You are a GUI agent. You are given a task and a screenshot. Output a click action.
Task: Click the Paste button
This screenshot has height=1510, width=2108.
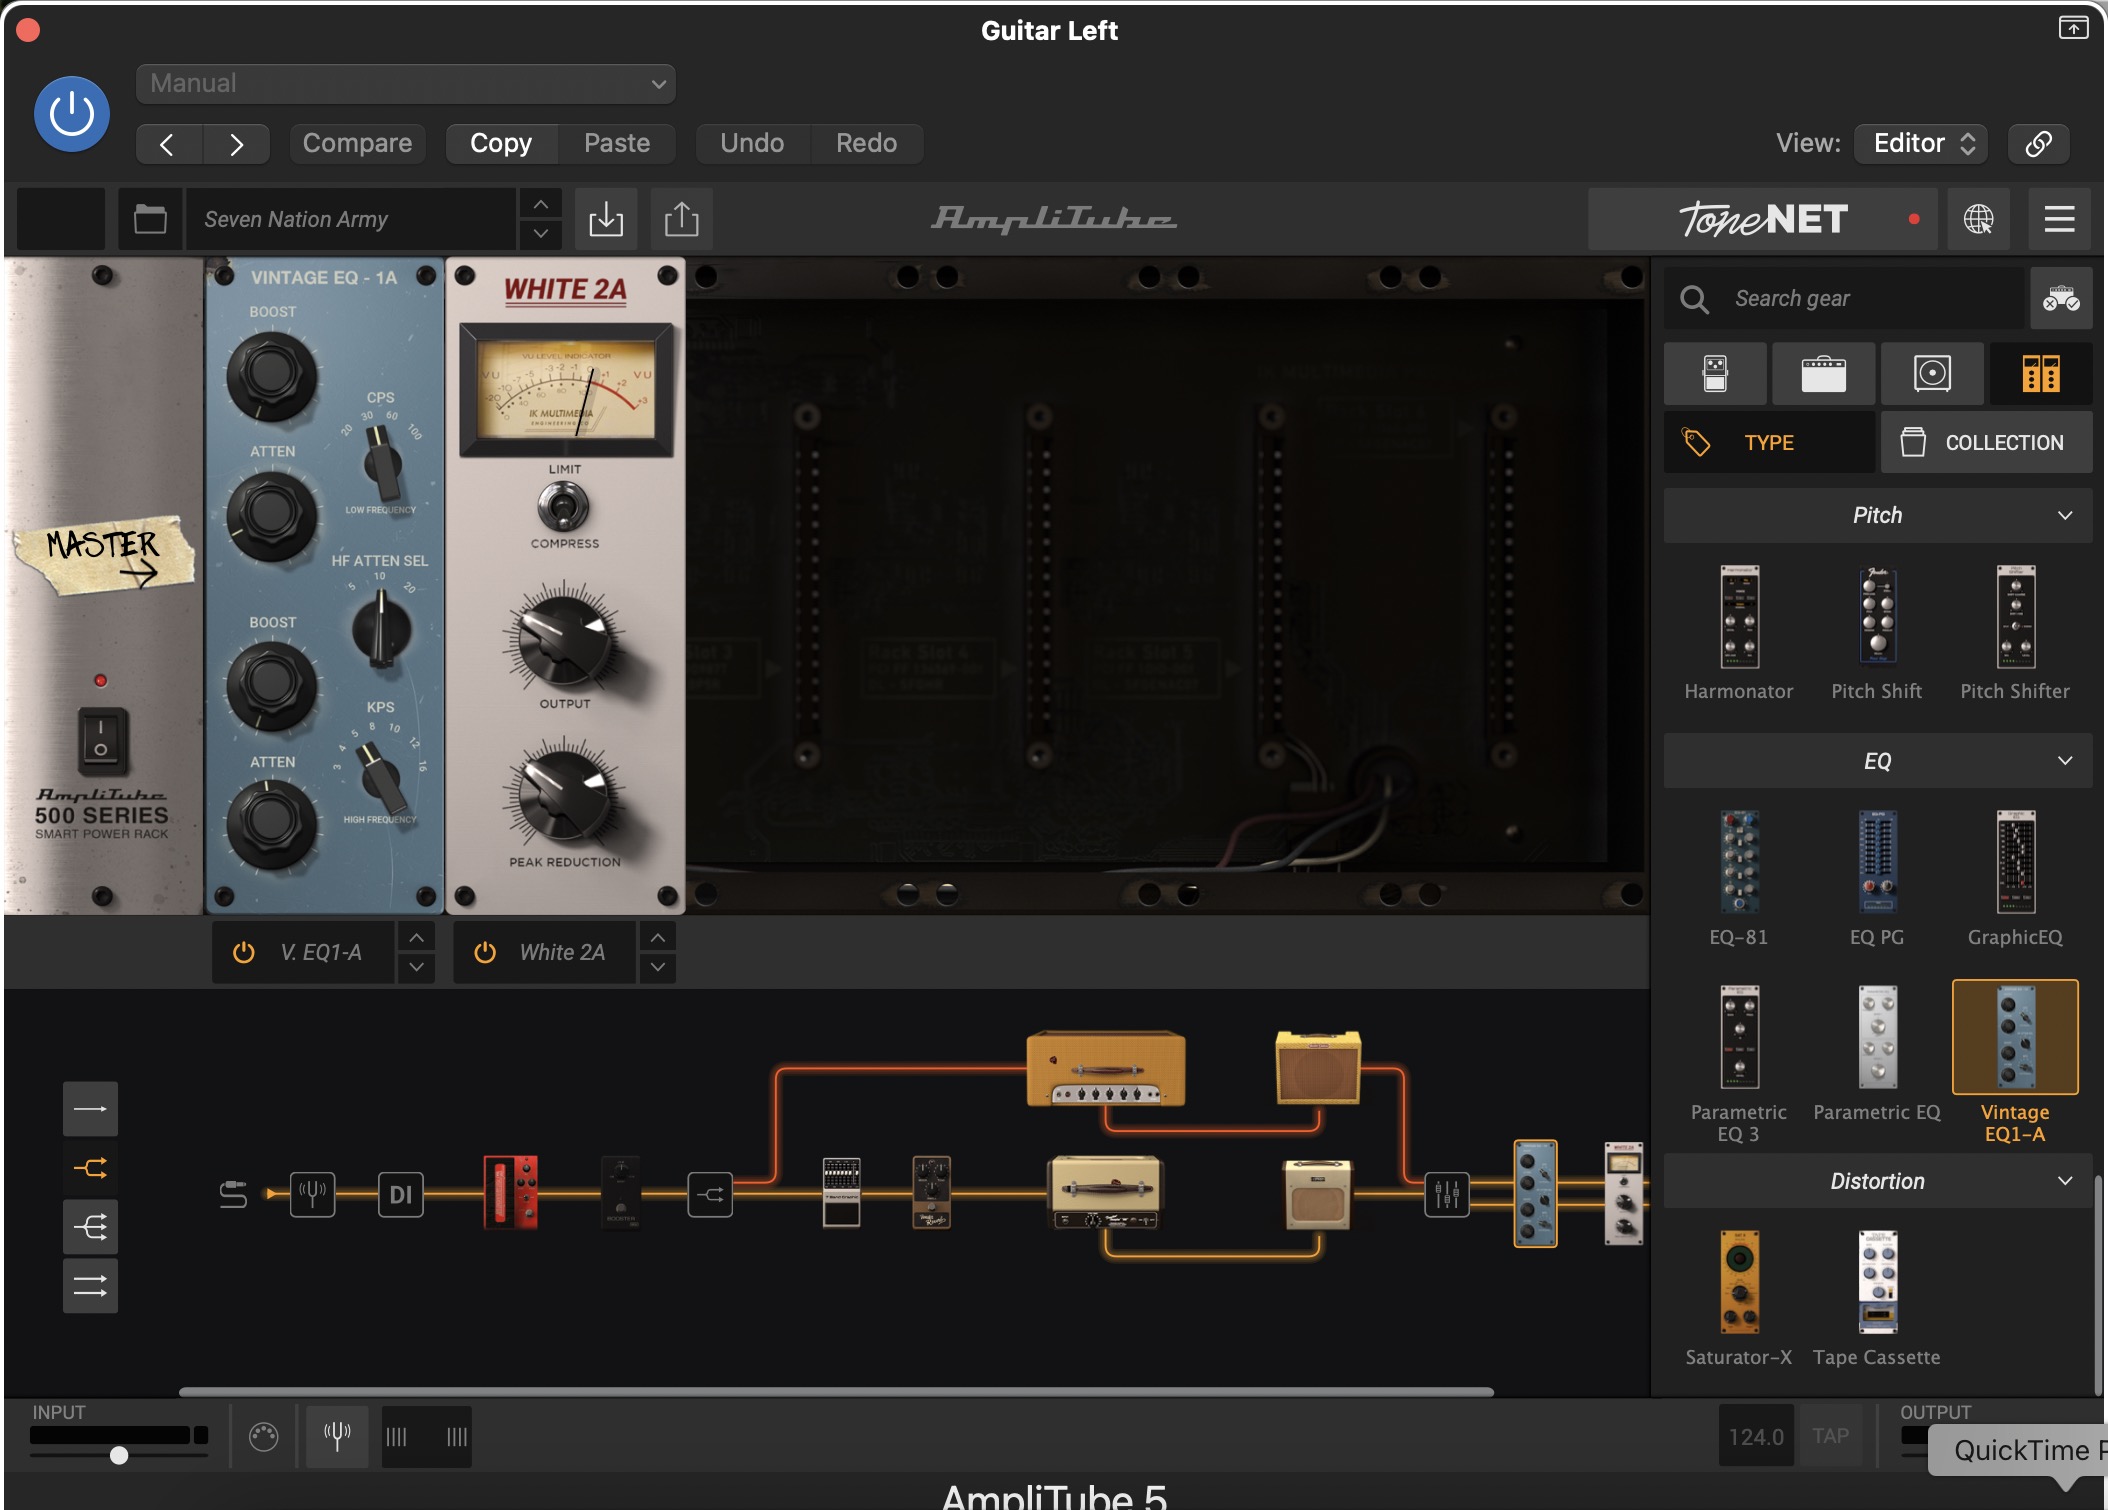(617, 144)
